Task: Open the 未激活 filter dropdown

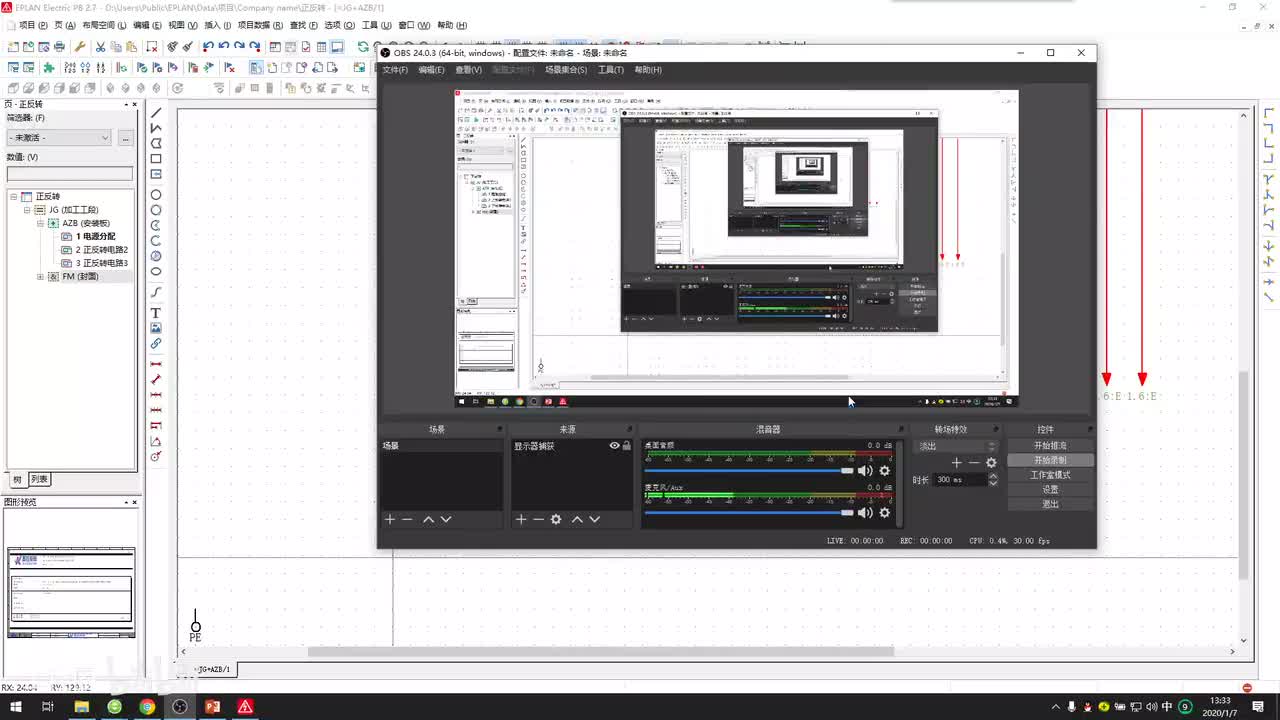Action: tap(59, 138)
